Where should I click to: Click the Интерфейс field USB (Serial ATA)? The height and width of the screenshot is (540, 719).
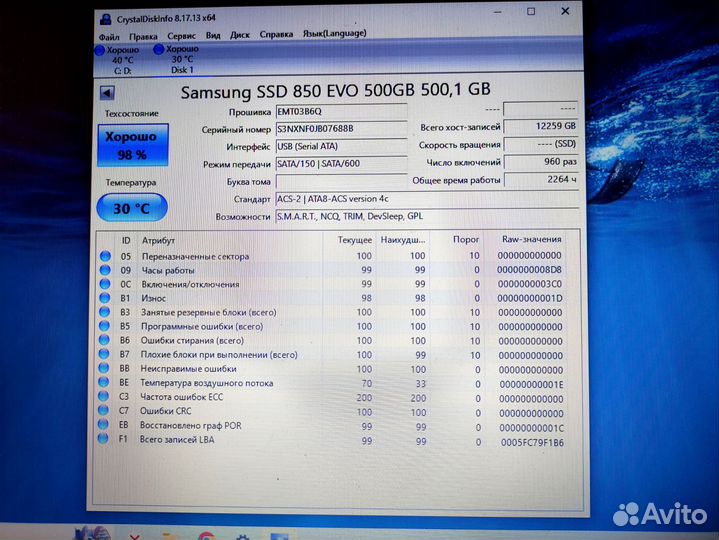click(x=341, y=146)
